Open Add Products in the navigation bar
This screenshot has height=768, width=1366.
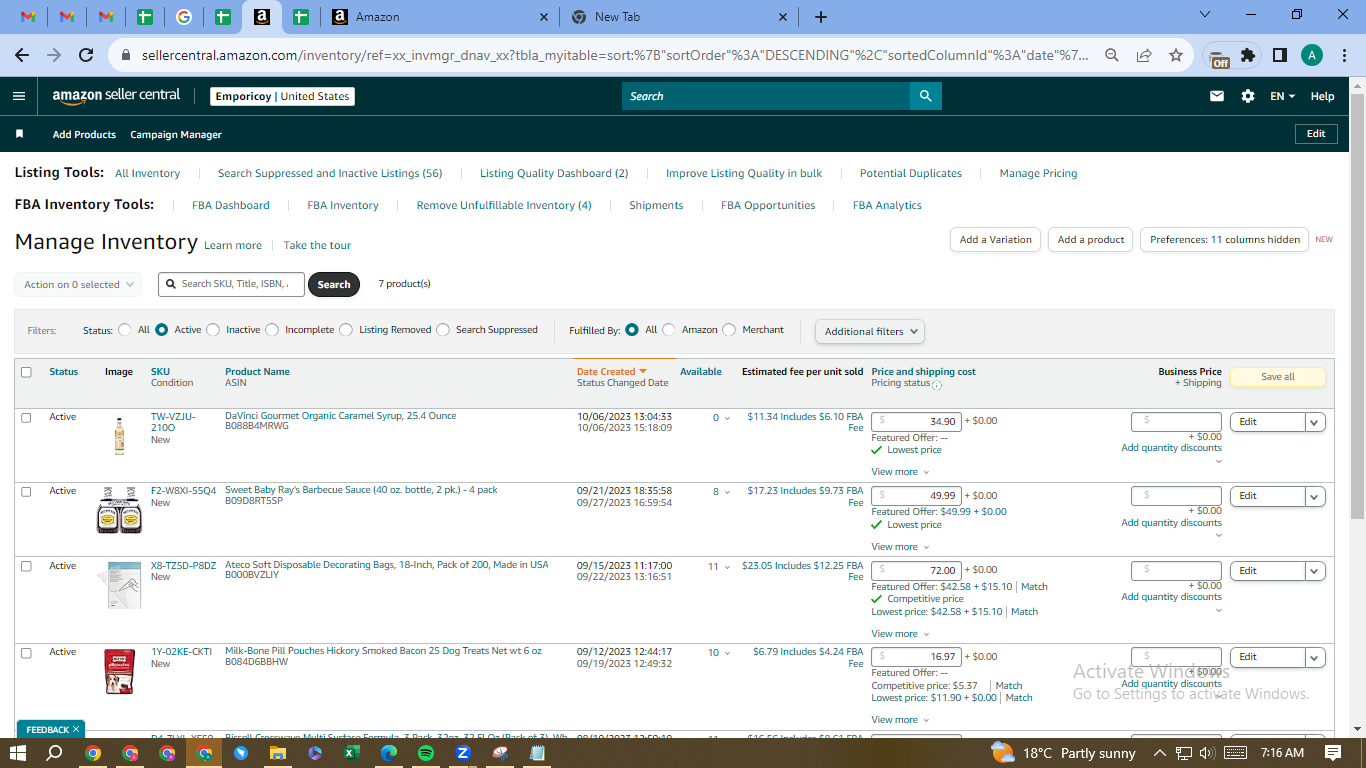coord(84,135)
